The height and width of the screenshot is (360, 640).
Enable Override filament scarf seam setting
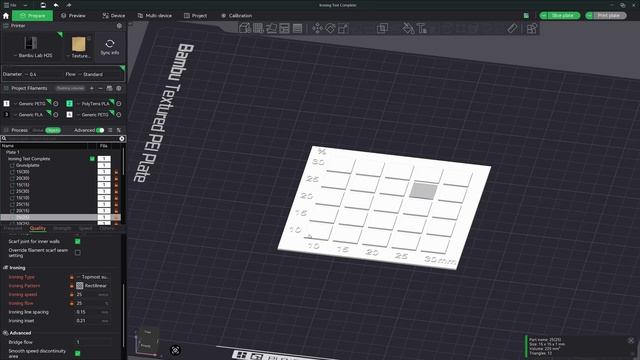tap(78, 253)
